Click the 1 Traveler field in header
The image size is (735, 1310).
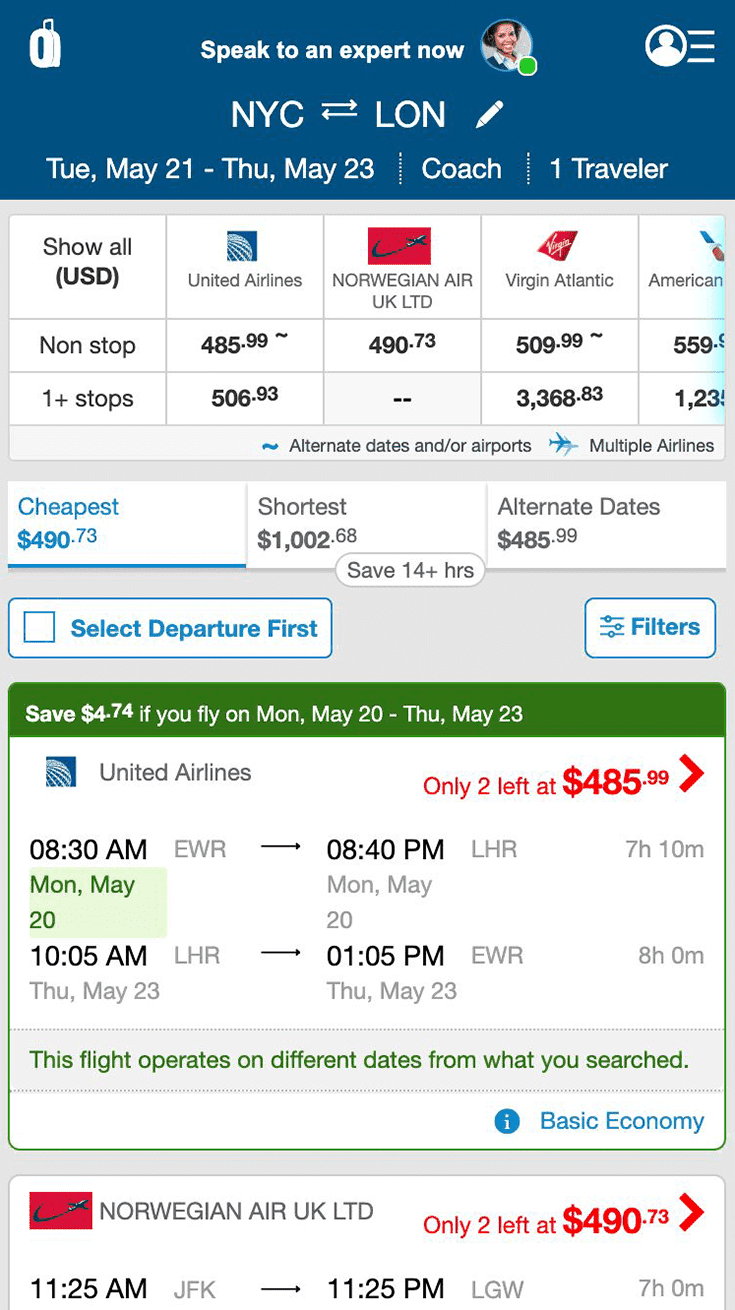609,168
